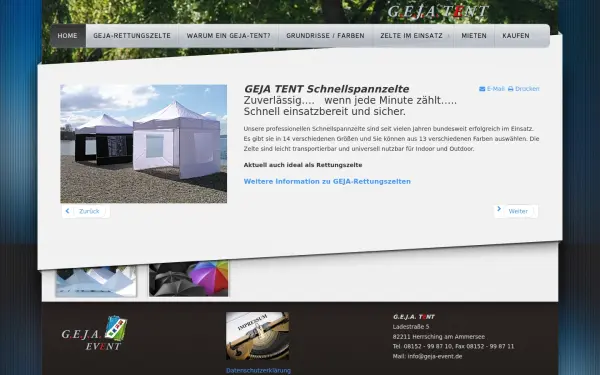Open the white tents thumbnail image
This screenshot has width=600, height=375.
tap(96, 281)
